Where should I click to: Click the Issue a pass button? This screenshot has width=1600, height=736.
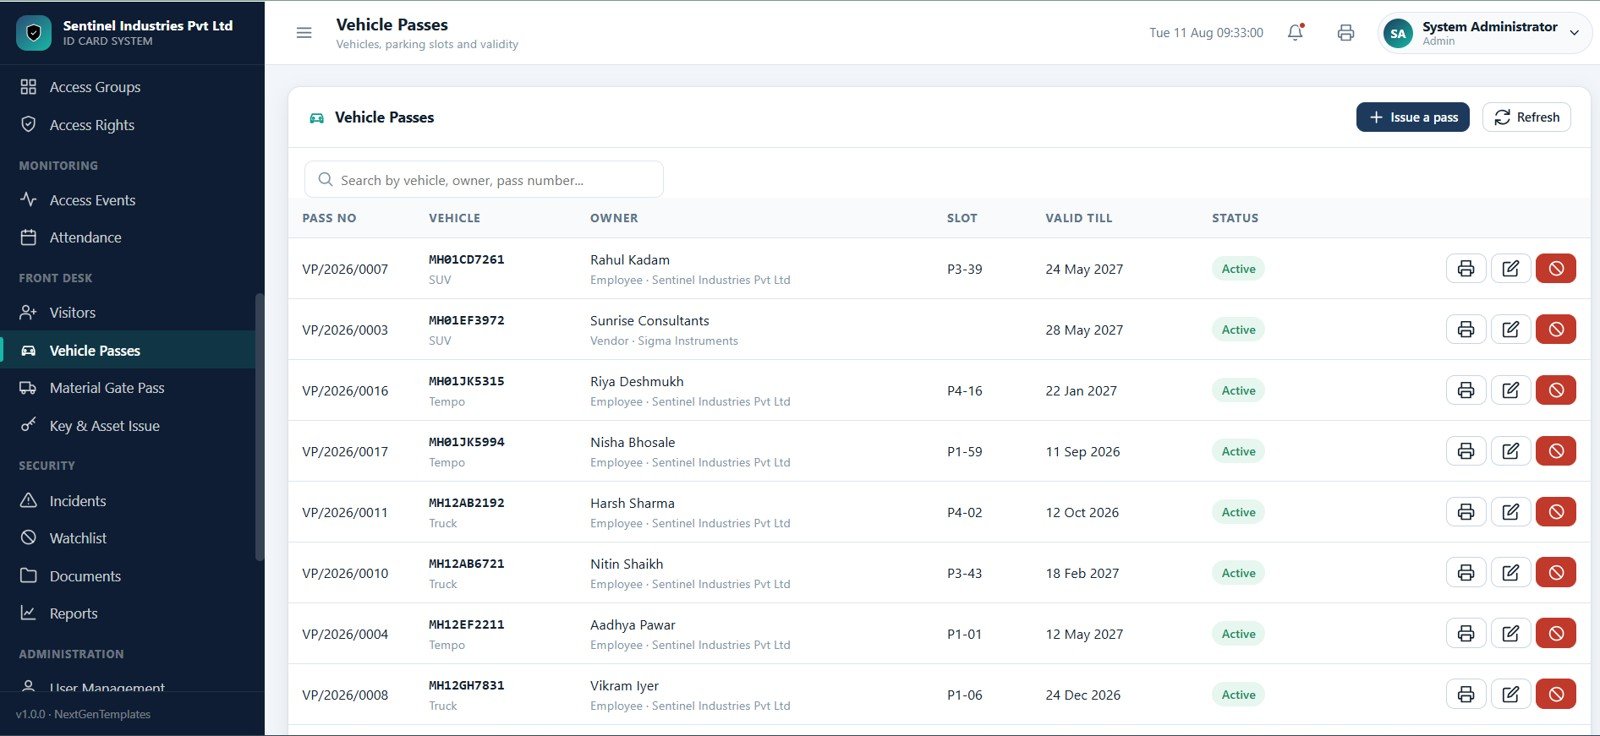pos(1413,117)
